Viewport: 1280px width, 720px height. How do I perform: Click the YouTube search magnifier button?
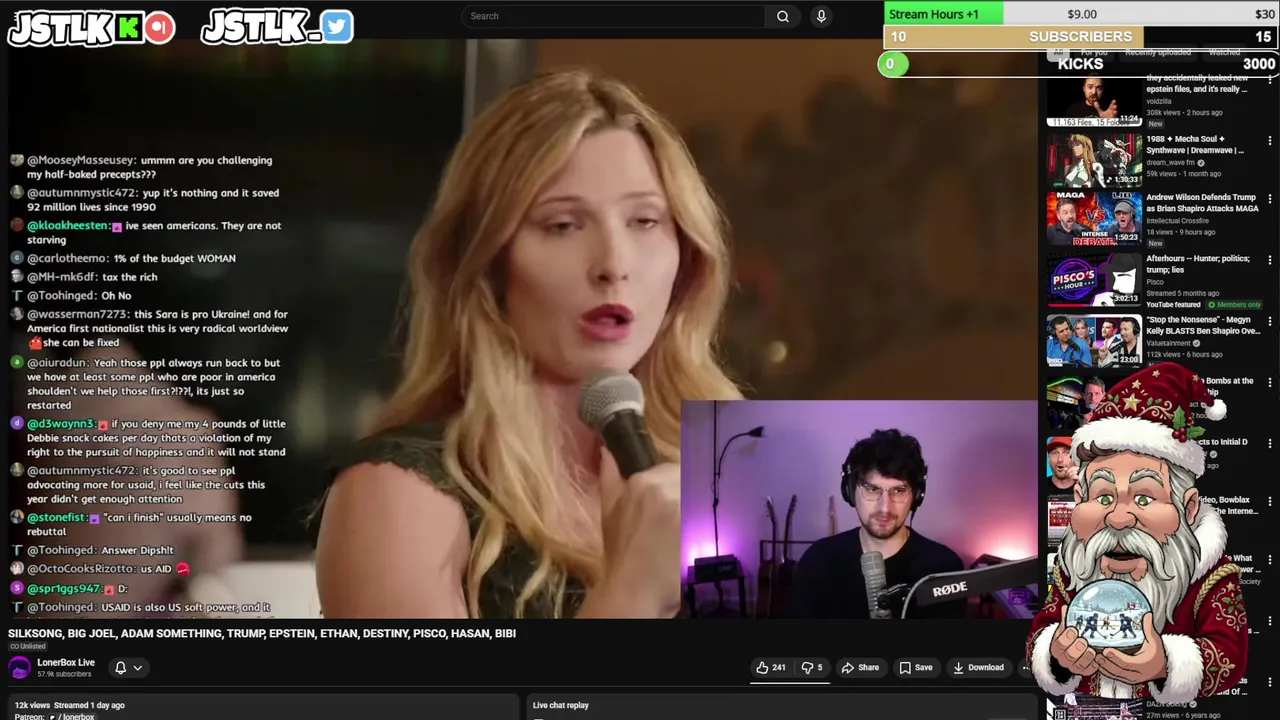pos(783,16)
